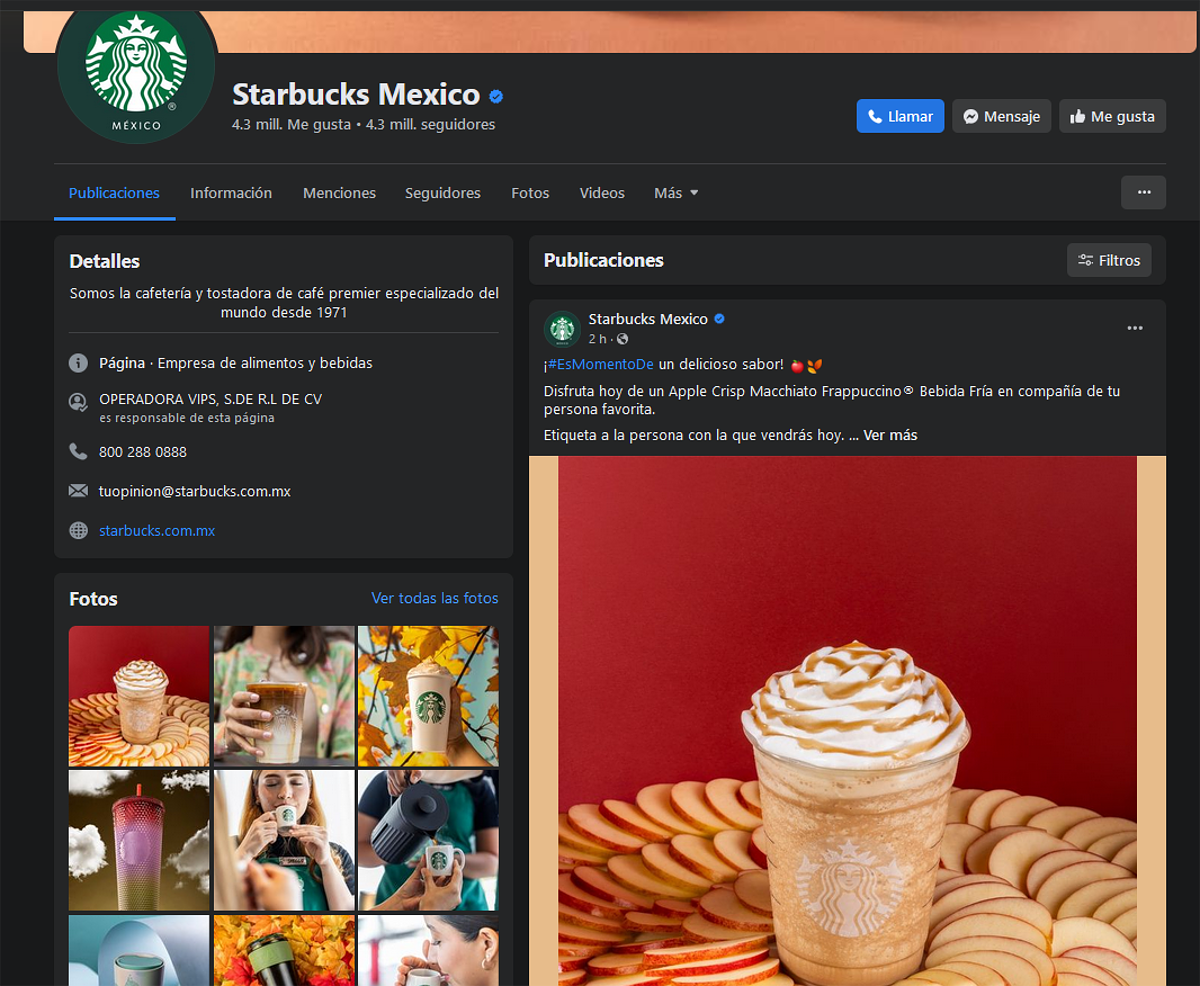
Task: Open the frappuccino with apple slices photo thumbnail
Action: tap(139, 696)
